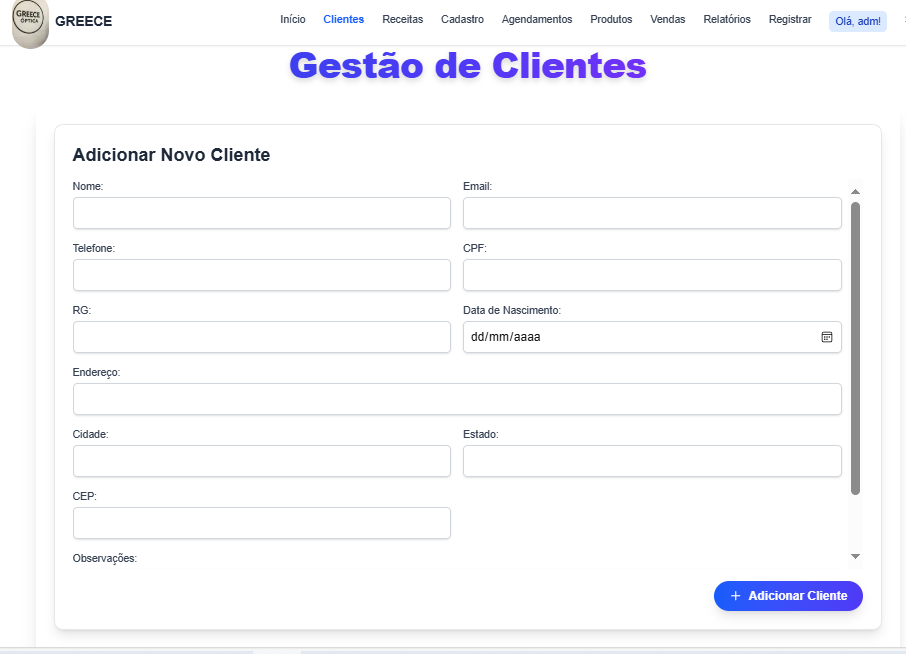The width and height of the screenshot is (906, 654).
Task: View Relatórios
Action: 726,18
